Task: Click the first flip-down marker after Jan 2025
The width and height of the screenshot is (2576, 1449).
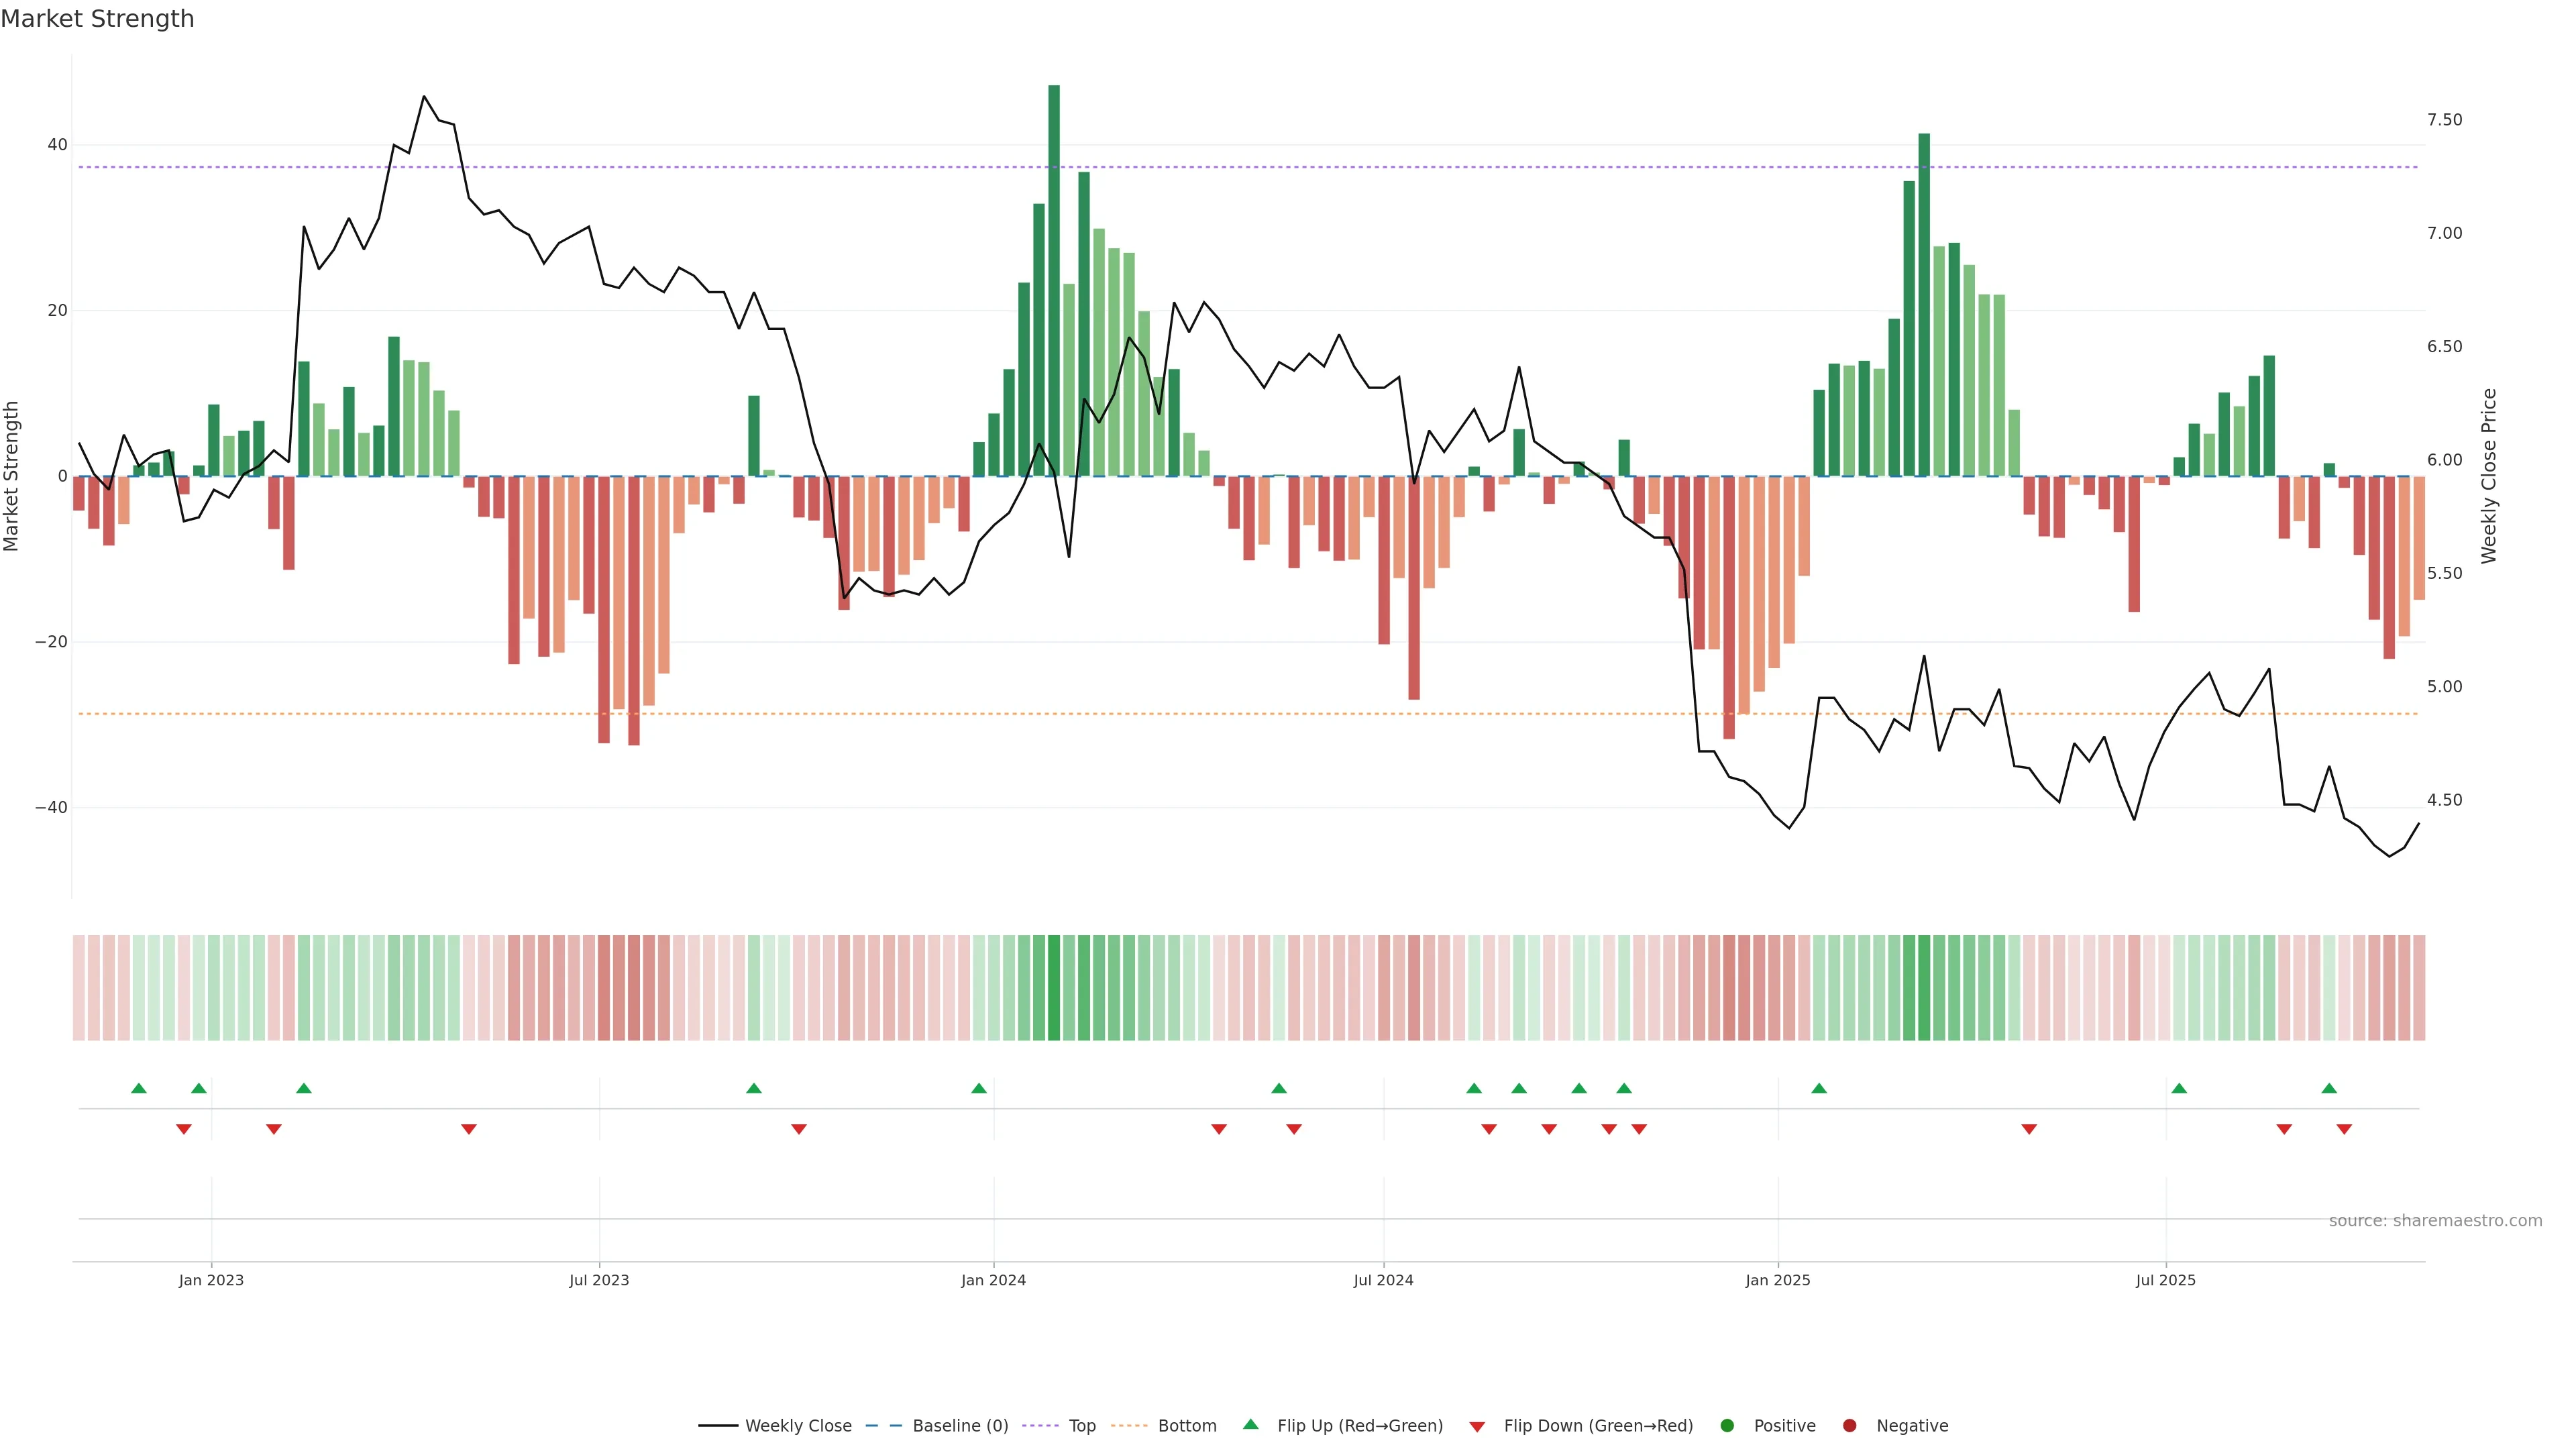Action: pyautogui.click(x=2029, y=1129)
